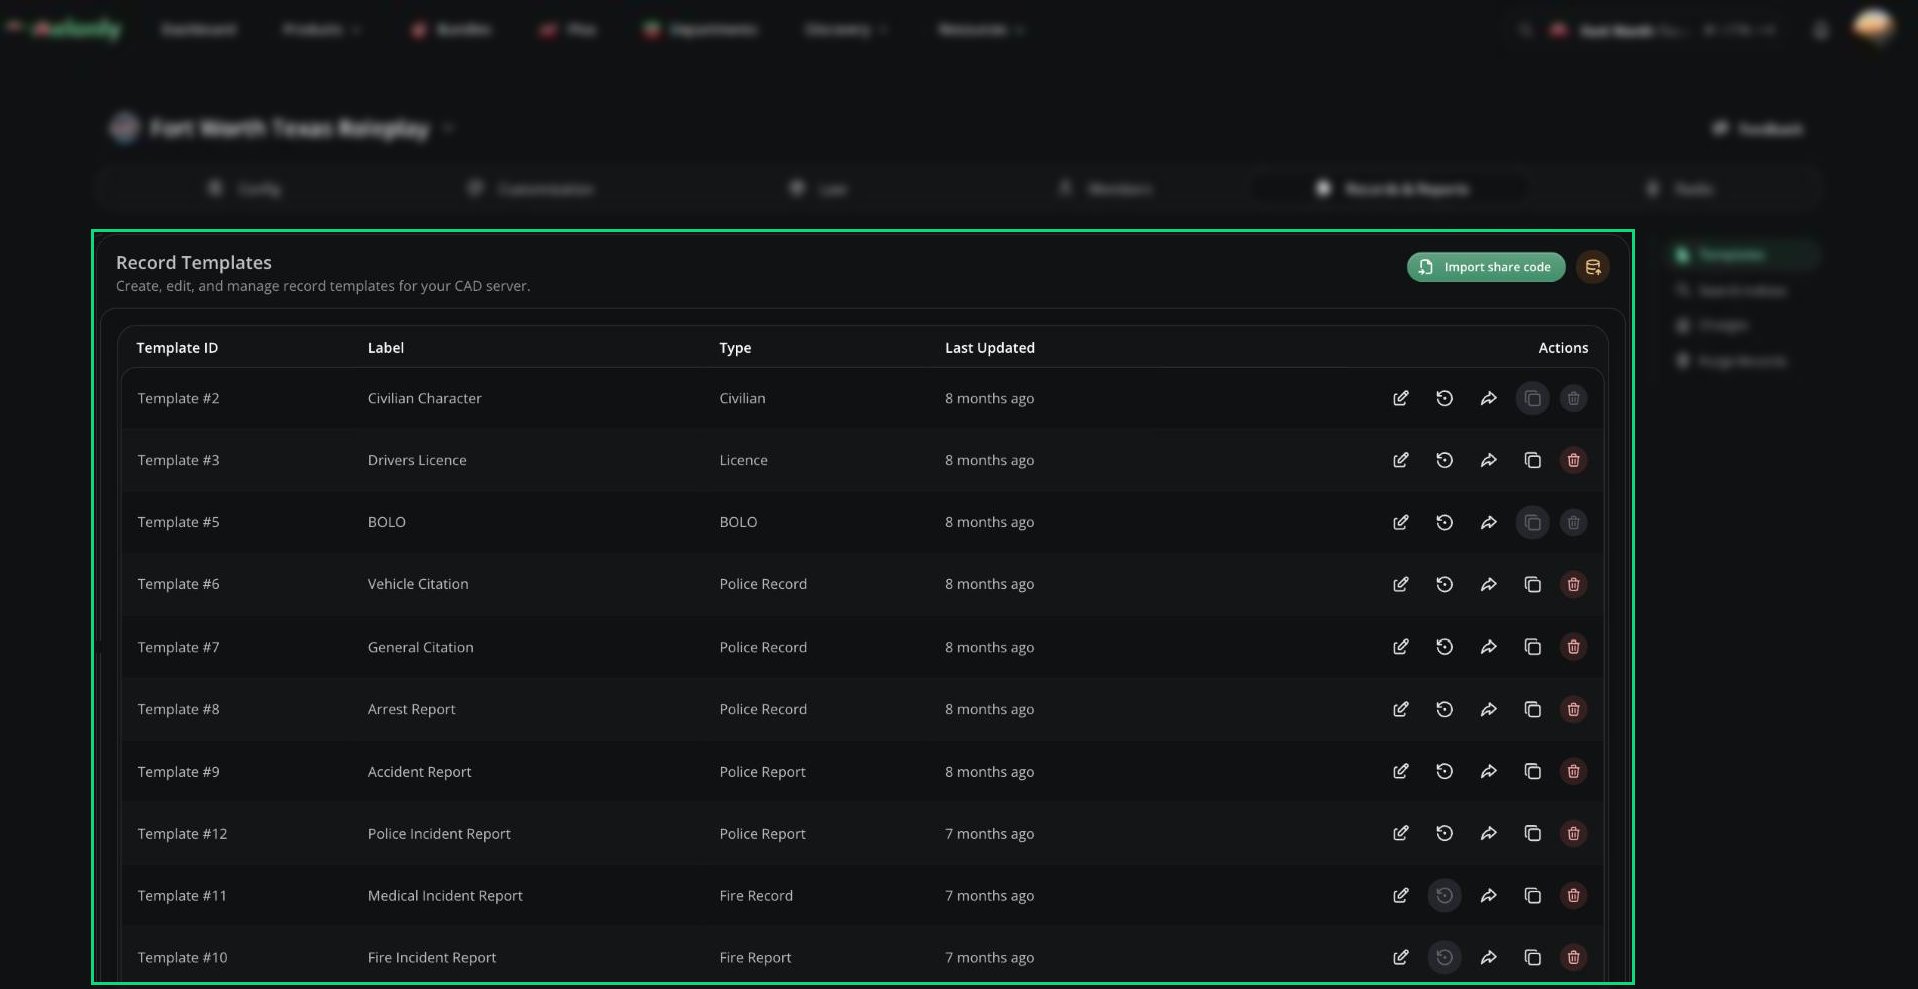The width and height of the screenshot is (1918, 989).
Task: Select the Template #12 cell
Action: pos(182,833)
